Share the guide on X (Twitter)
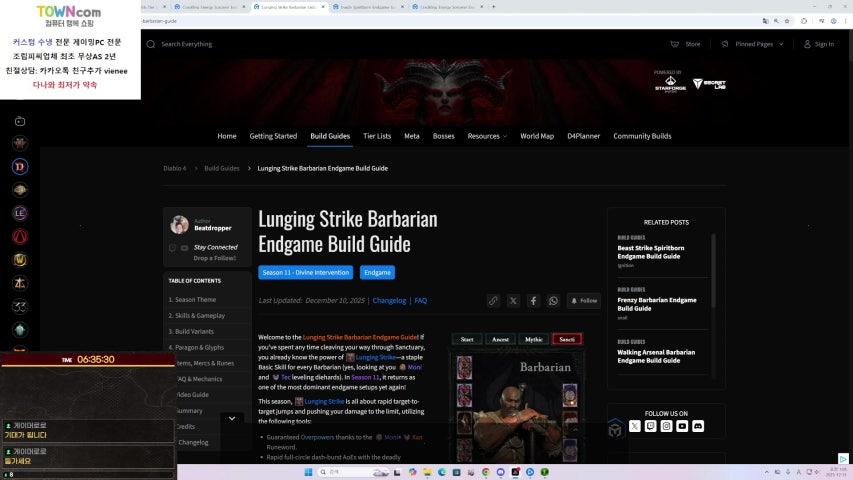Viewport: 853px width, 480px height. tap(513, 300)
